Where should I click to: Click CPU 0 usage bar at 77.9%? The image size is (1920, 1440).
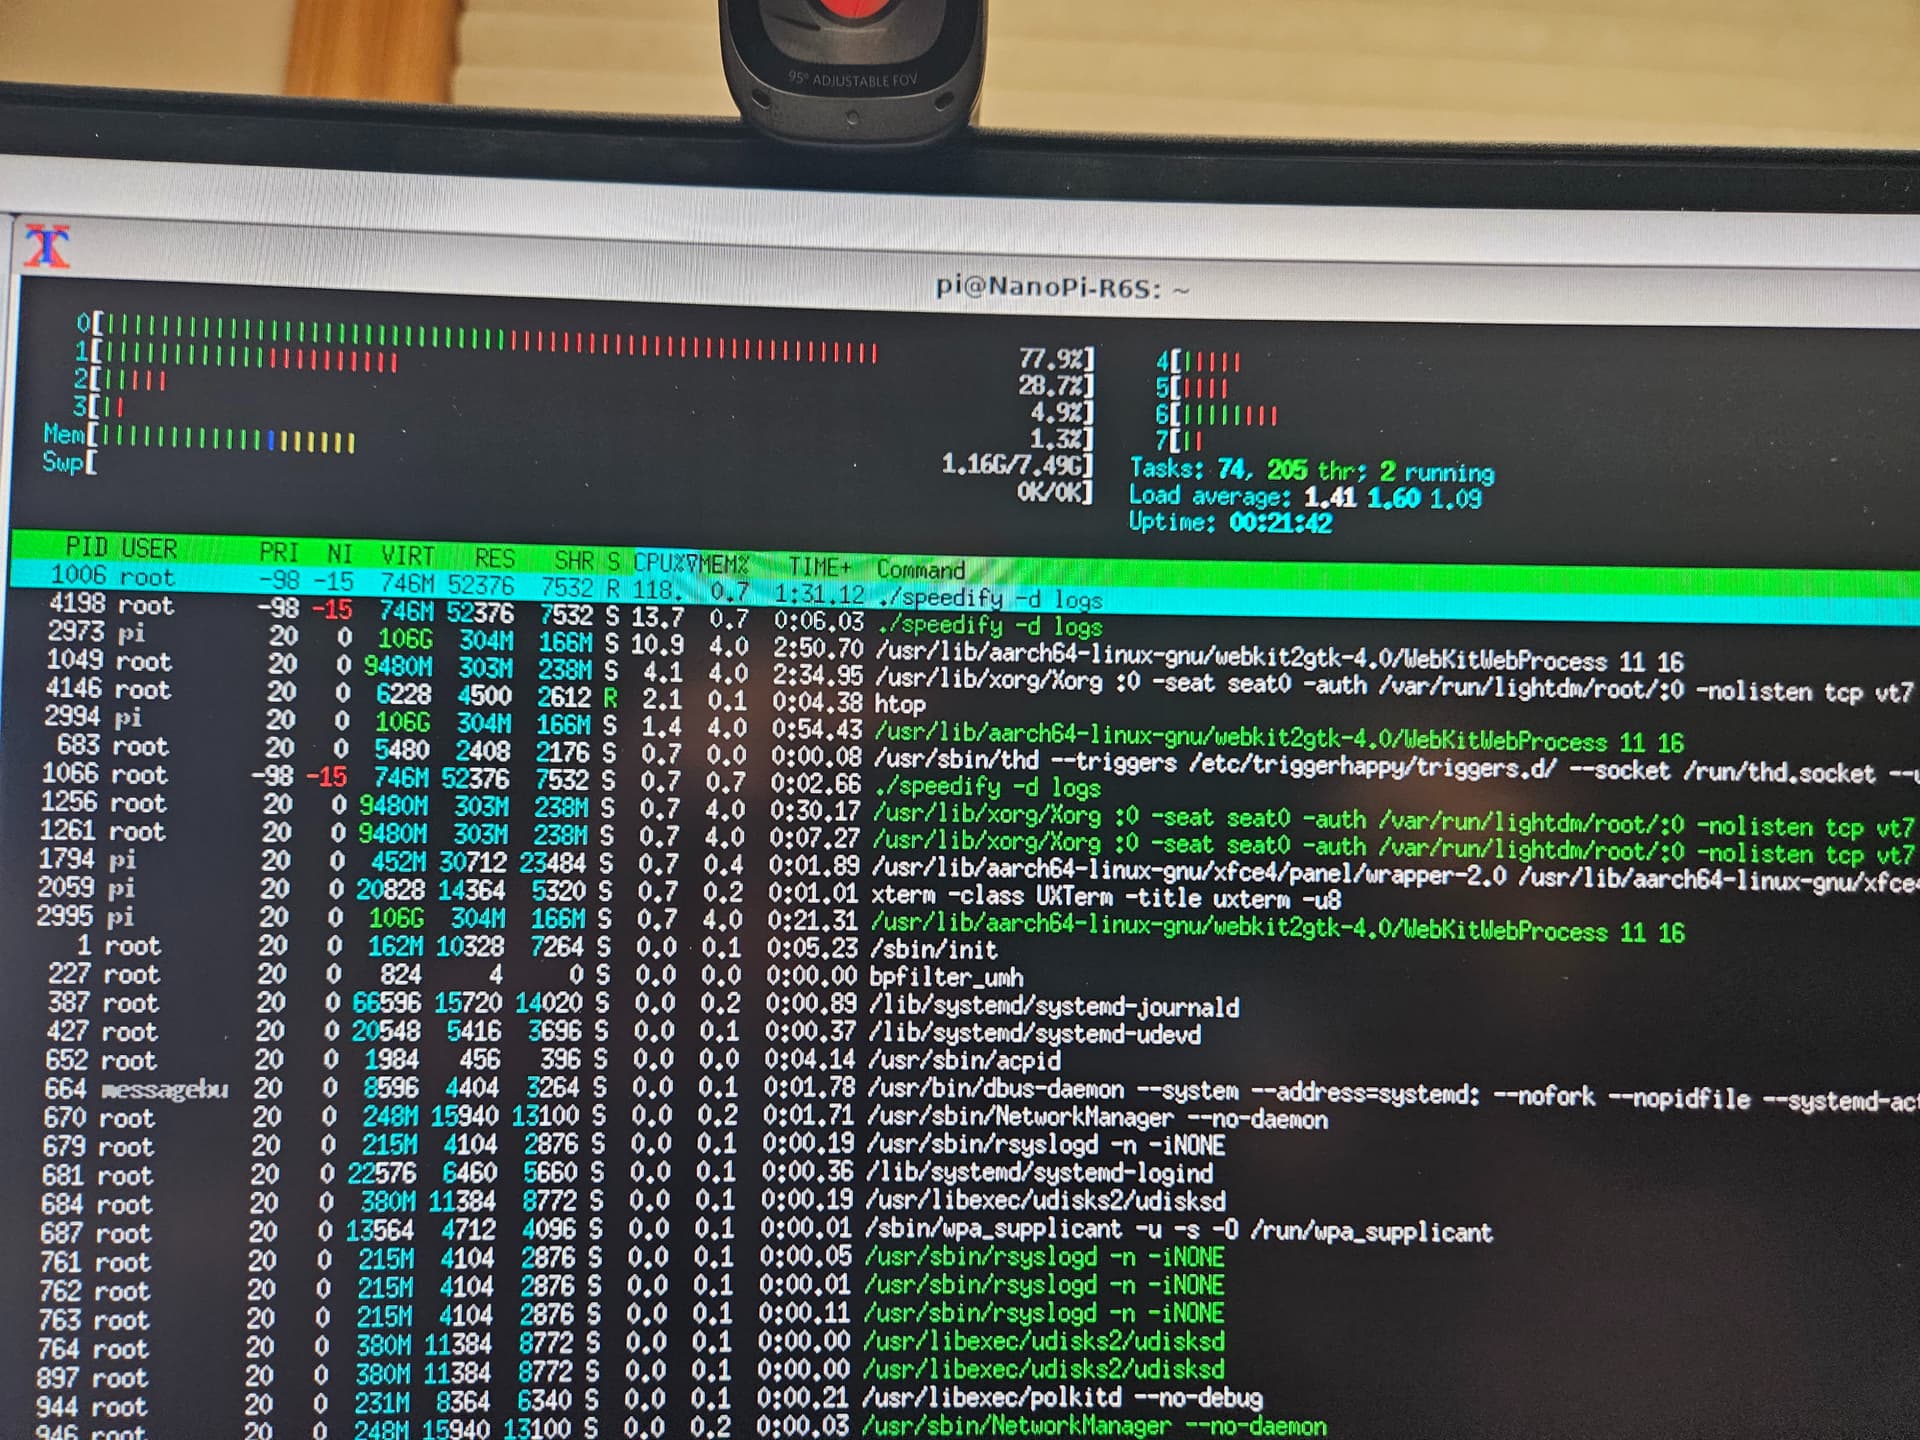[586, 340]
